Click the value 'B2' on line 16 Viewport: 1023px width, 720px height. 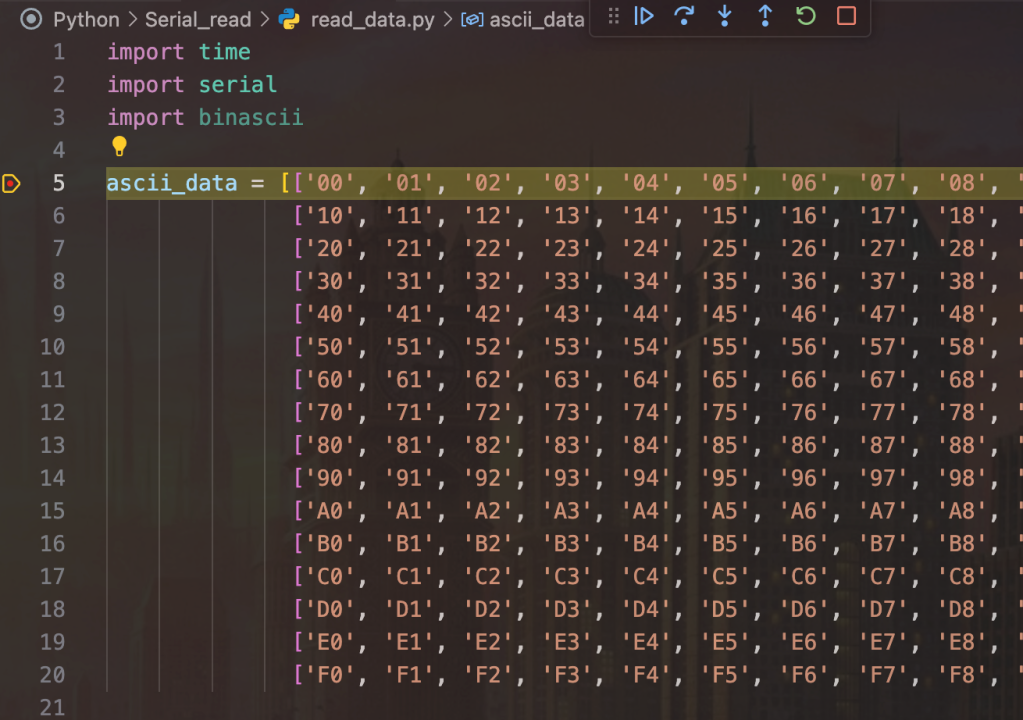point(487,543)
